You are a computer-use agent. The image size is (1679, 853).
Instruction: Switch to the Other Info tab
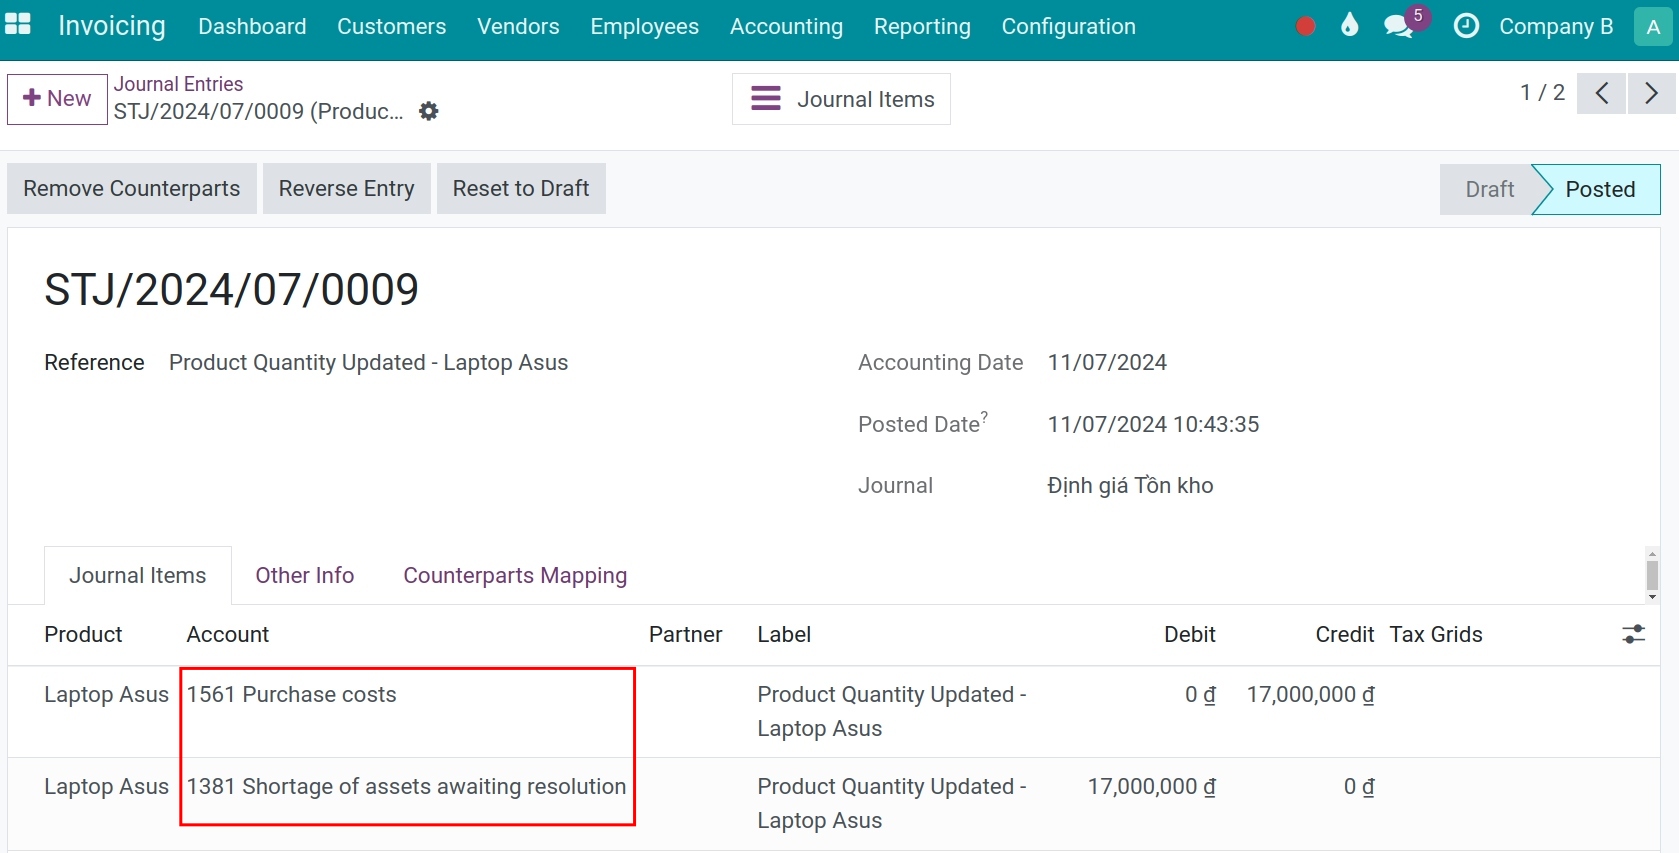[305, 575]
